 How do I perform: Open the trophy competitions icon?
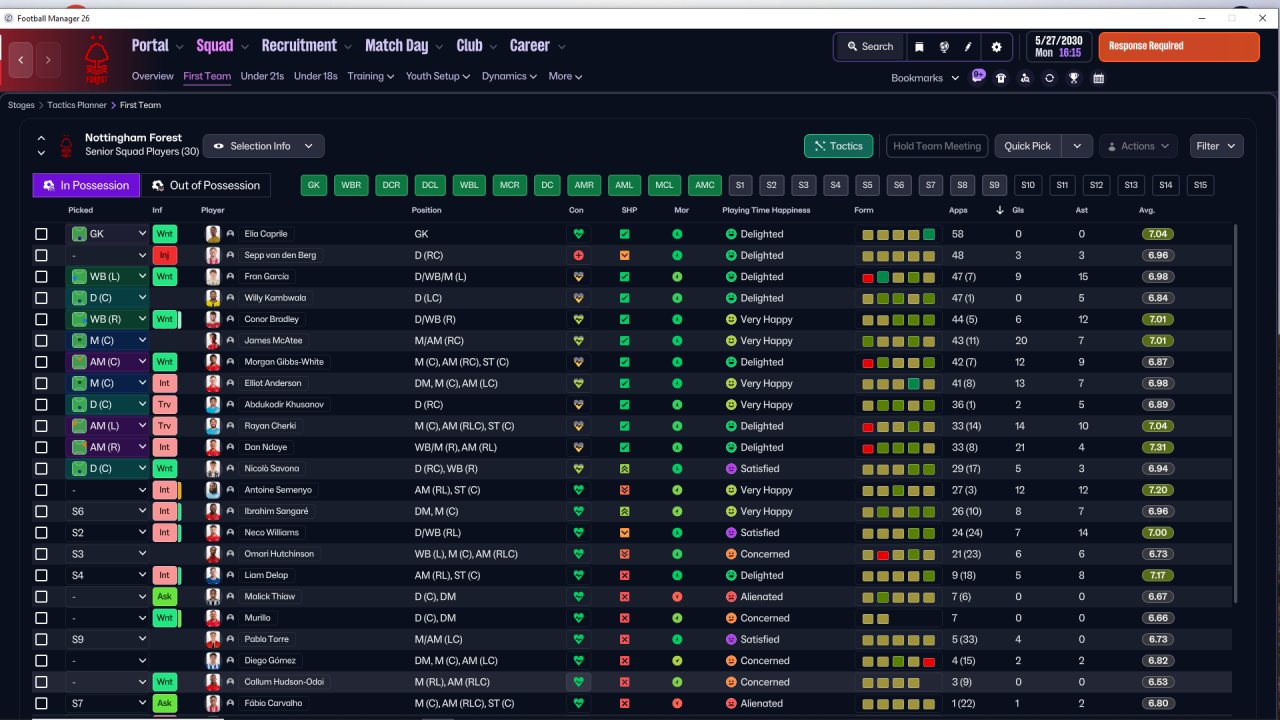click(x=1074, y=78)
